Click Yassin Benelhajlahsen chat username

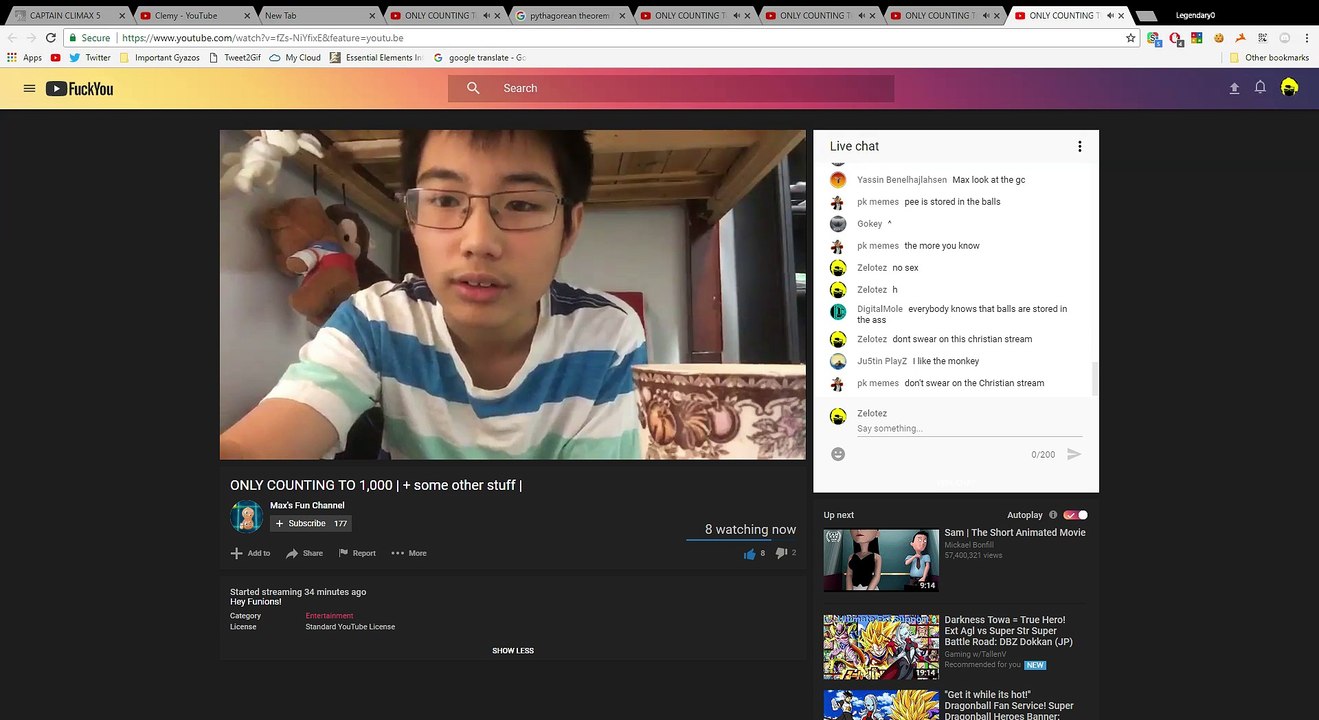click(x=902, y=180)
